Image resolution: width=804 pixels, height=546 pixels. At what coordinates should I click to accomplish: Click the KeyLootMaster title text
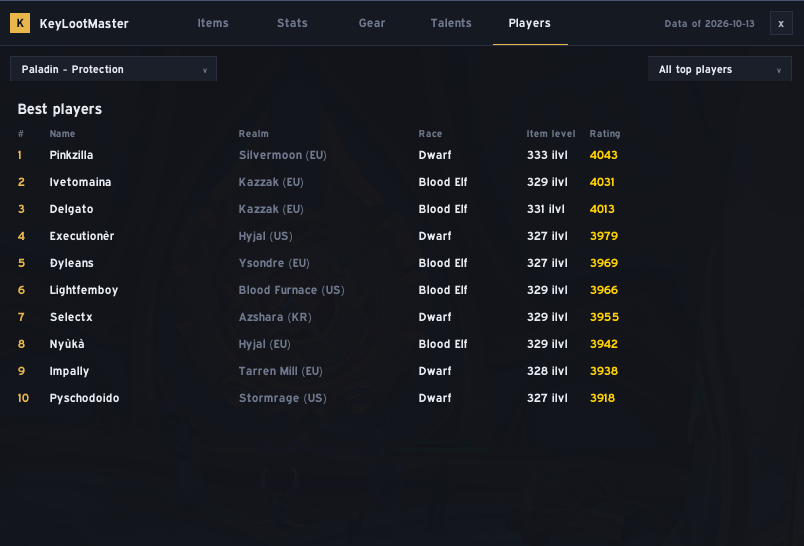tap(84, 24)
